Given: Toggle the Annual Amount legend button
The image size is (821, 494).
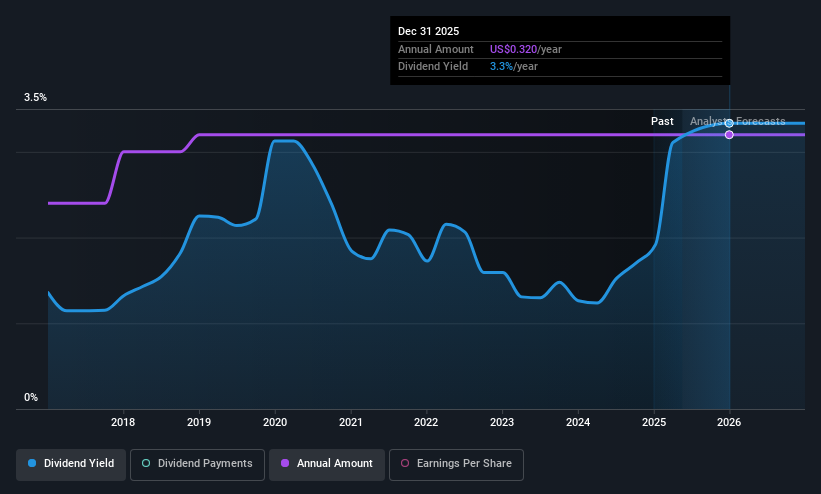Looking at the screenshot, I should click(x=327, y=464).
